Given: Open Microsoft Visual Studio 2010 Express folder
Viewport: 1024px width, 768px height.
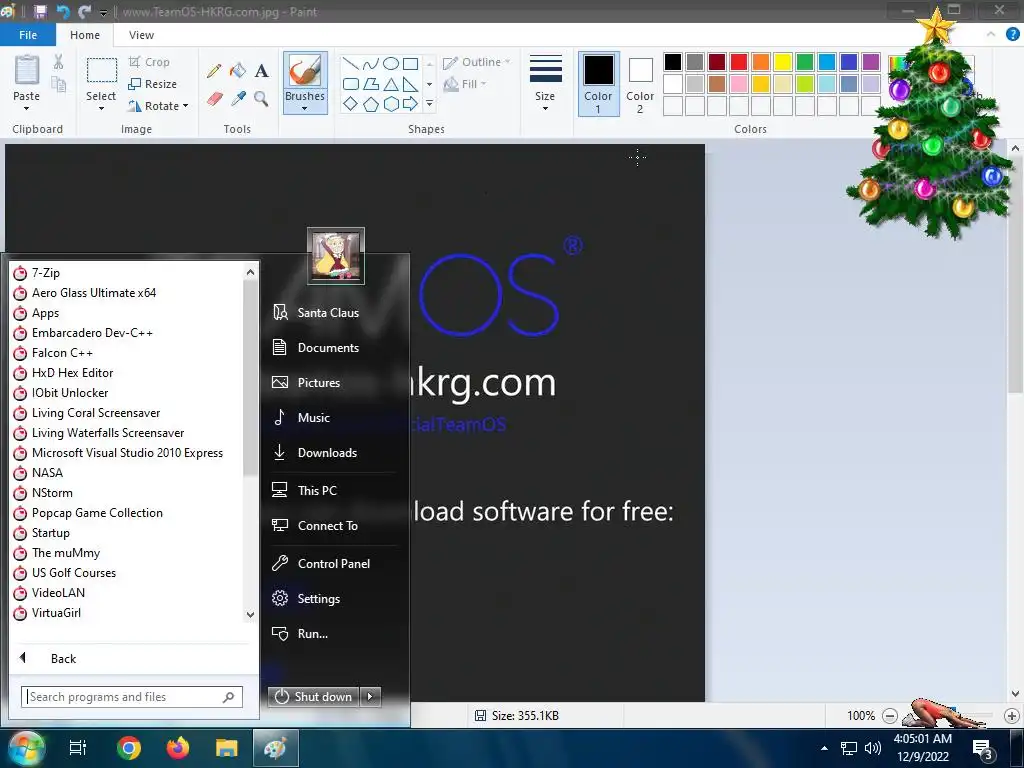Looking at the screenshot, I should [x=127, y=453].
